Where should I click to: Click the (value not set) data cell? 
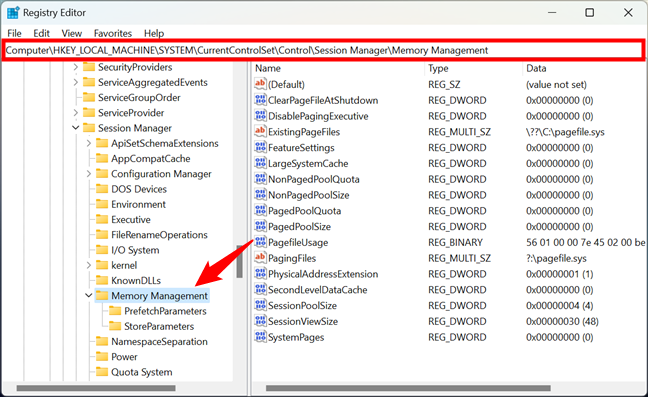point(556,85)
